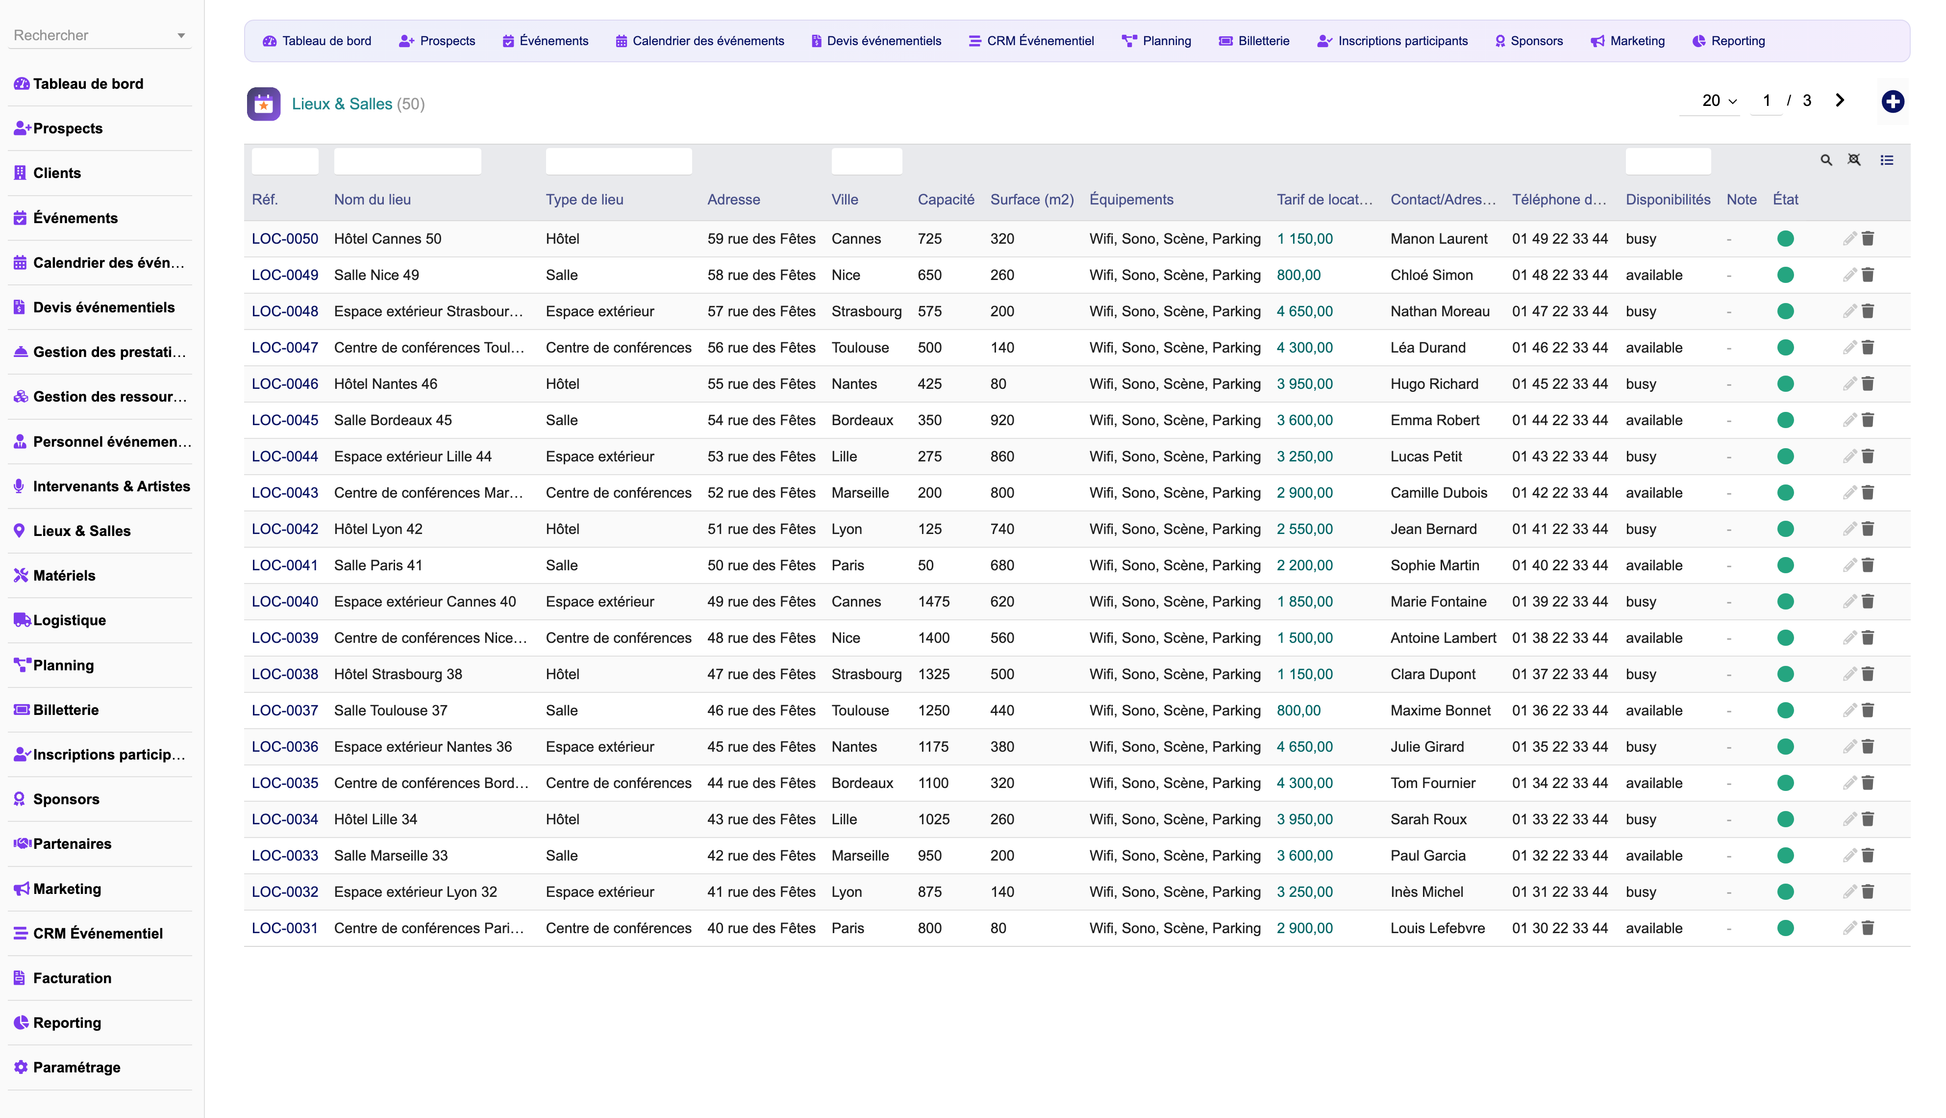The height and width of the screenshot is (1118, 1946).
Task: Edit row LOC-0046 with pencil icon
Action: click(x=1849, y=384)
